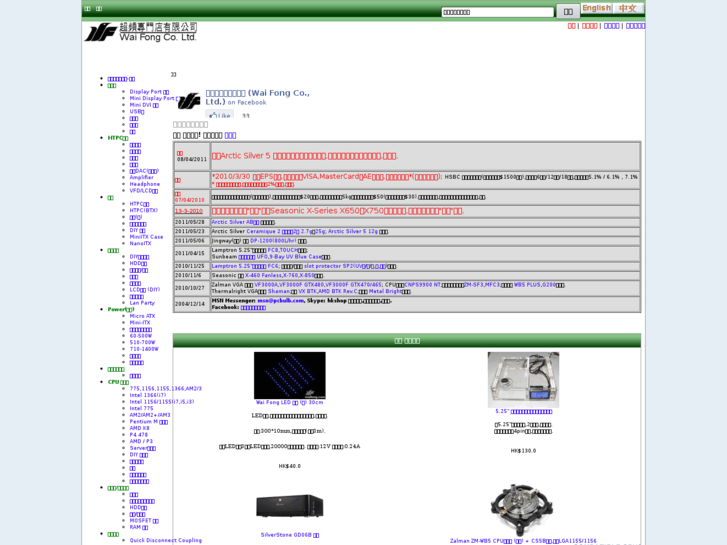Switch language to English
The height and width of the screenshot is (545, 727).
[x=596, y=8]
